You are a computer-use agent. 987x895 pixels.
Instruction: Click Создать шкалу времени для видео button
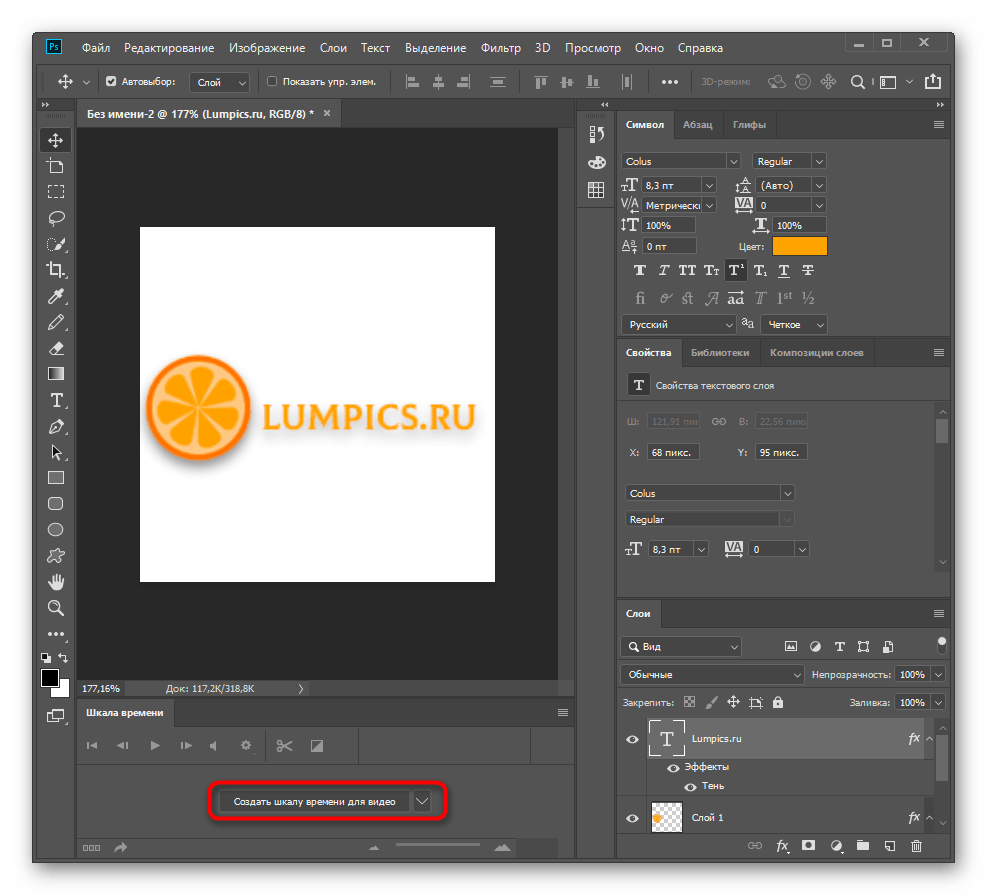(314, 802)
